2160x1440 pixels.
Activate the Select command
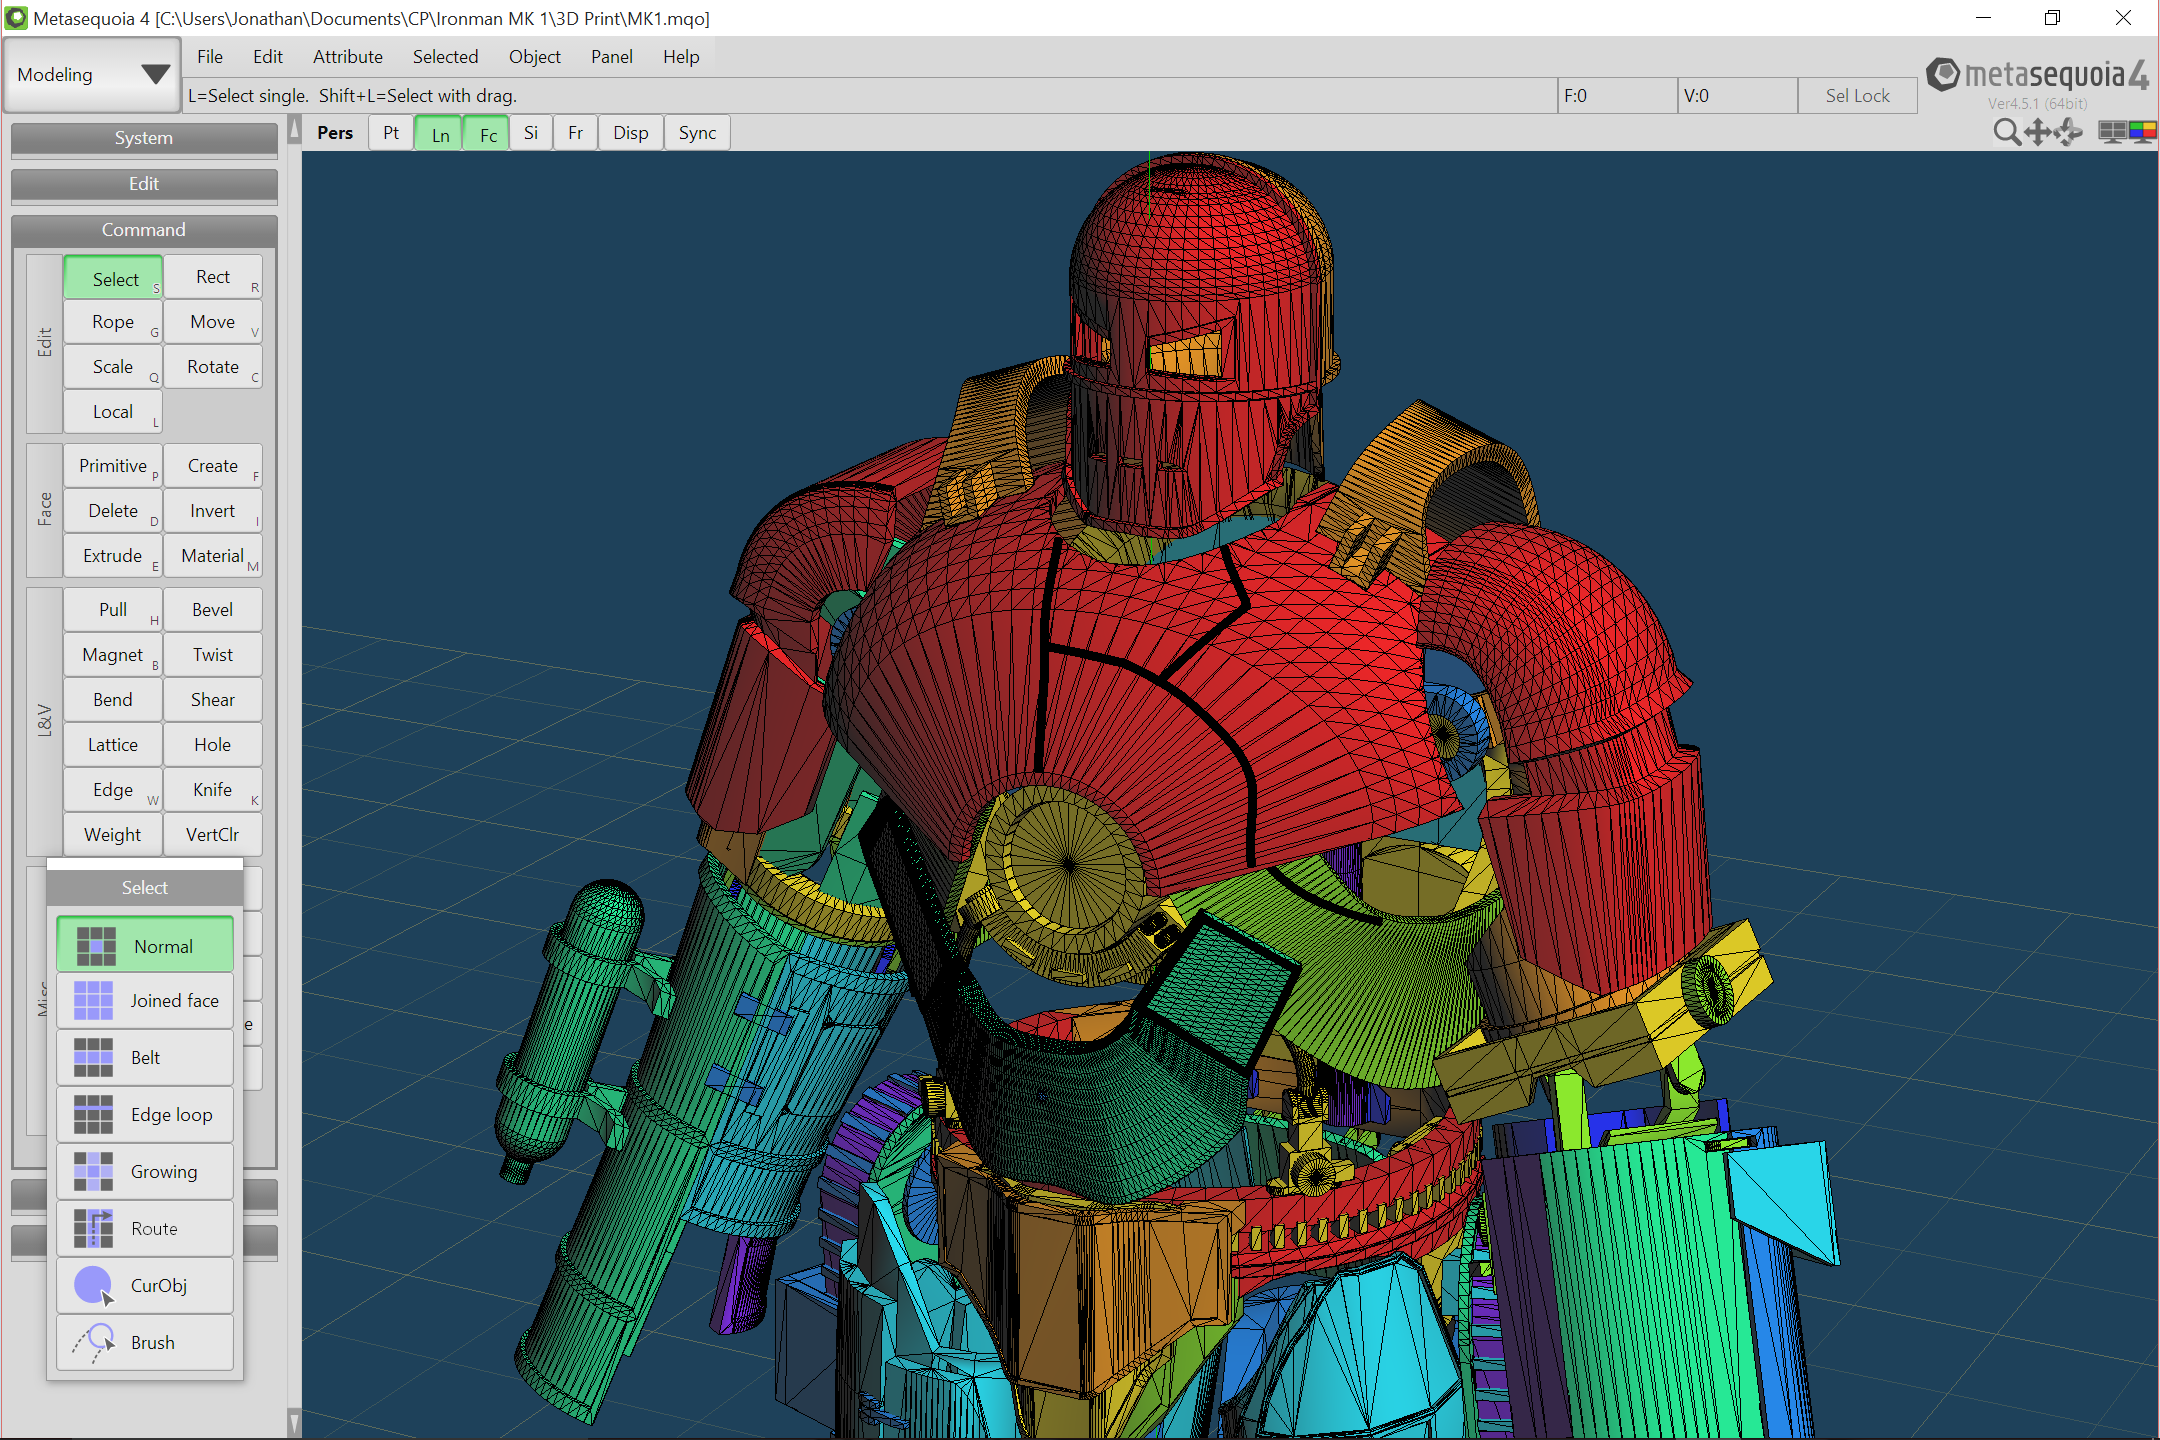coord(113,277)
